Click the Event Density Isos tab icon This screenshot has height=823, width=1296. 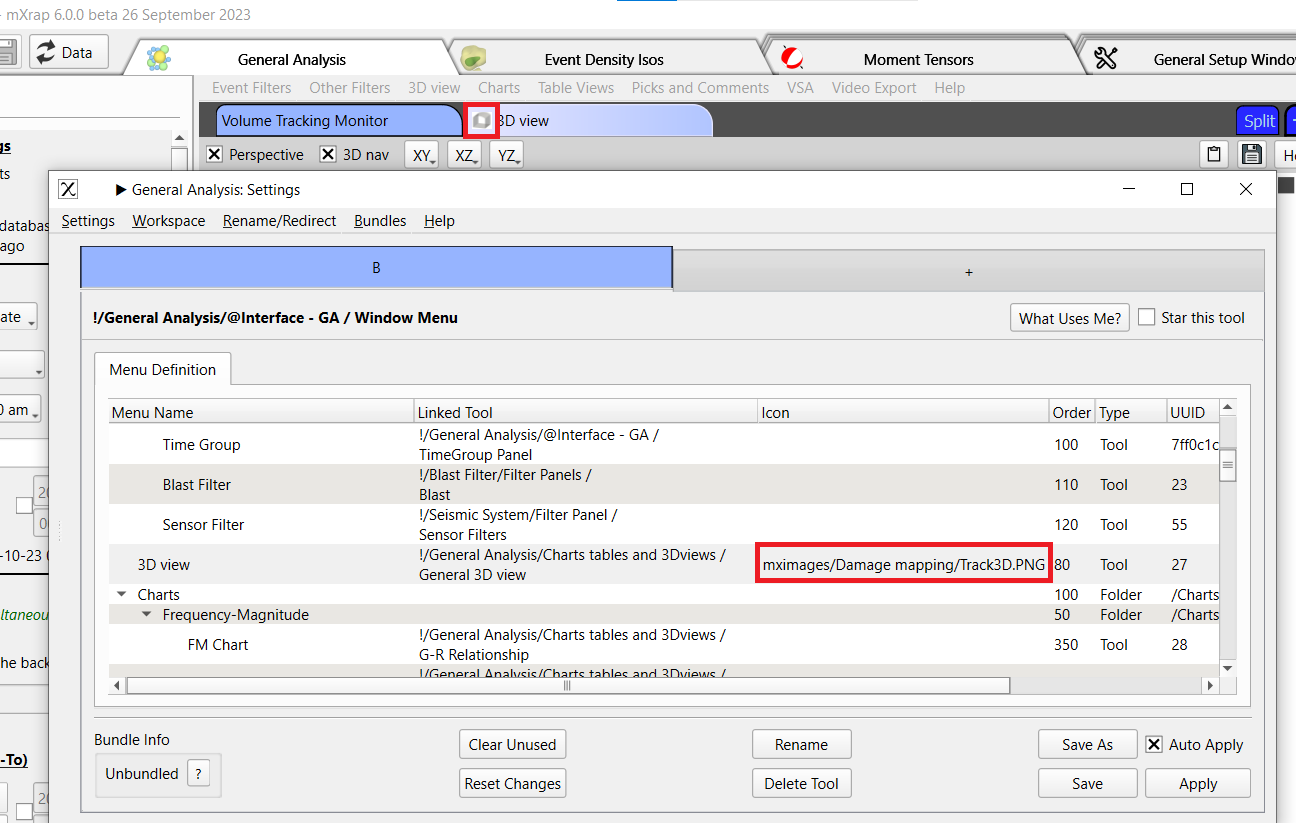tap(473, 58)
